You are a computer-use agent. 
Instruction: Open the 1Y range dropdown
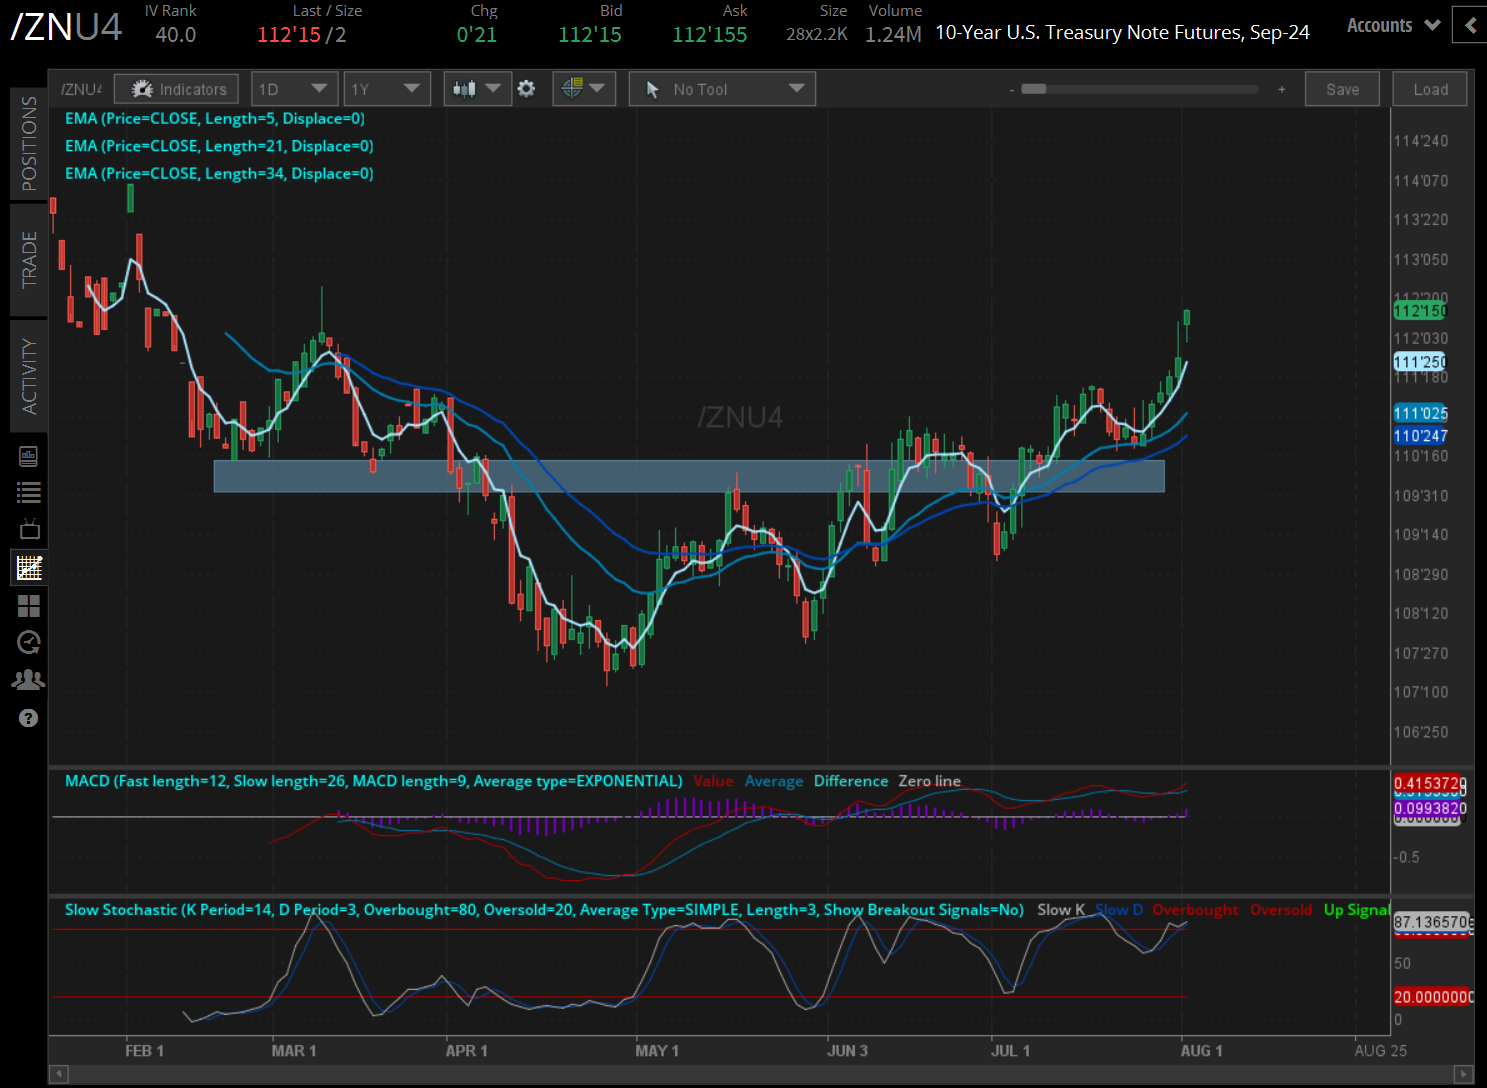click(387, 88)
